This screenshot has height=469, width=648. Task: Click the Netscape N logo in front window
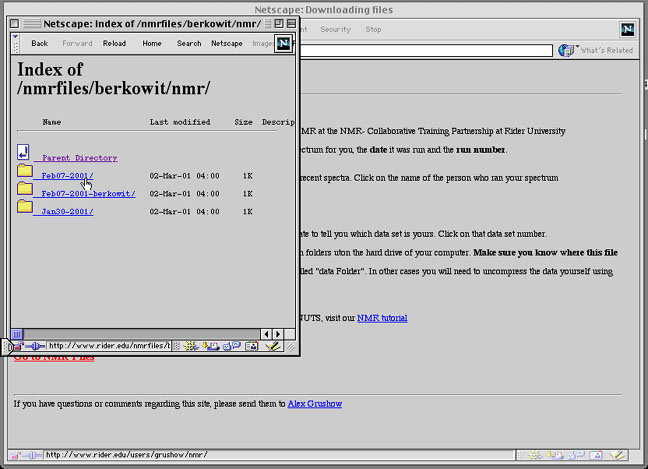(284, 43)
